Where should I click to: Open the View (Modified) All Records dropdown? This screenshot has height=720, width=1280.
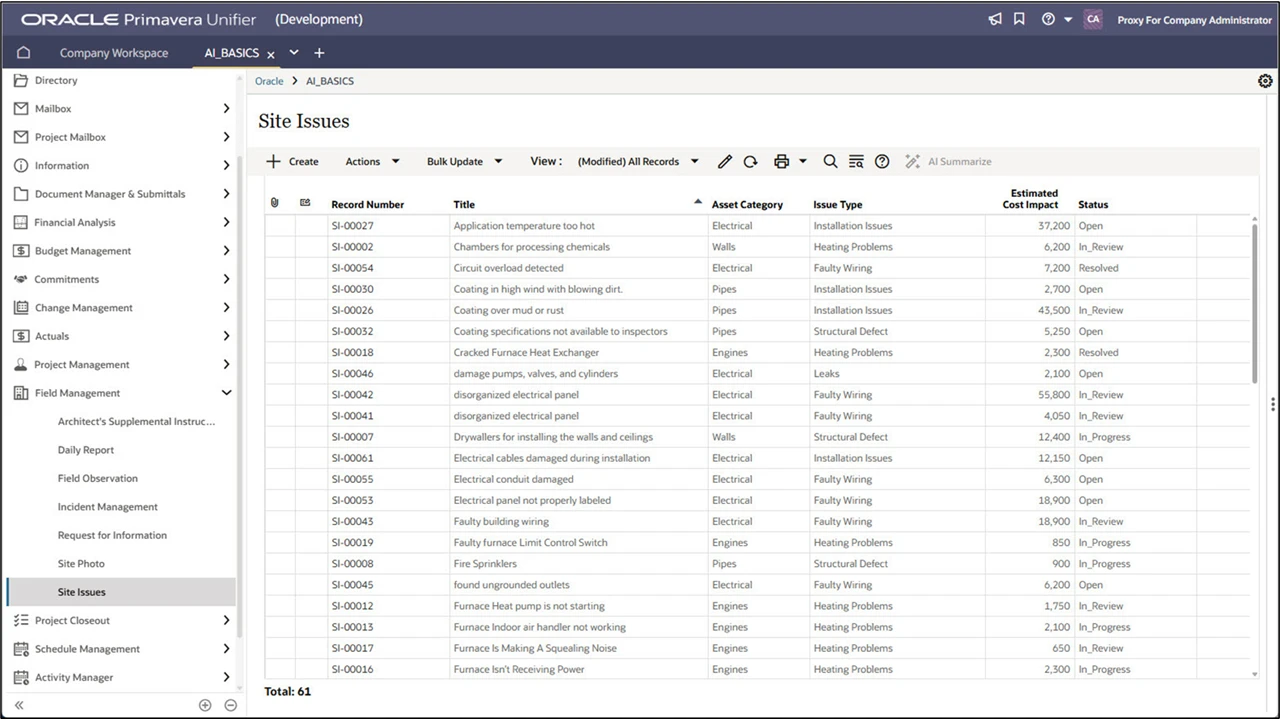(x=638, y=161)
